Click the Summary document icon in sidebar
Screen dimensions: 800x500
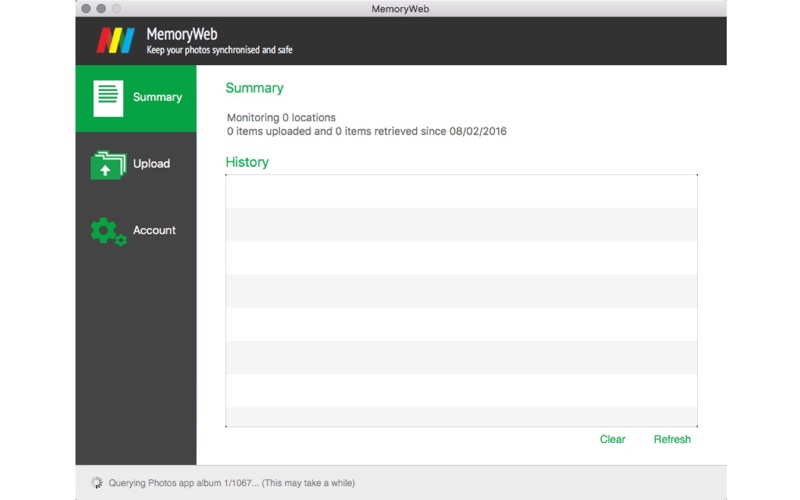click(108, 98)
